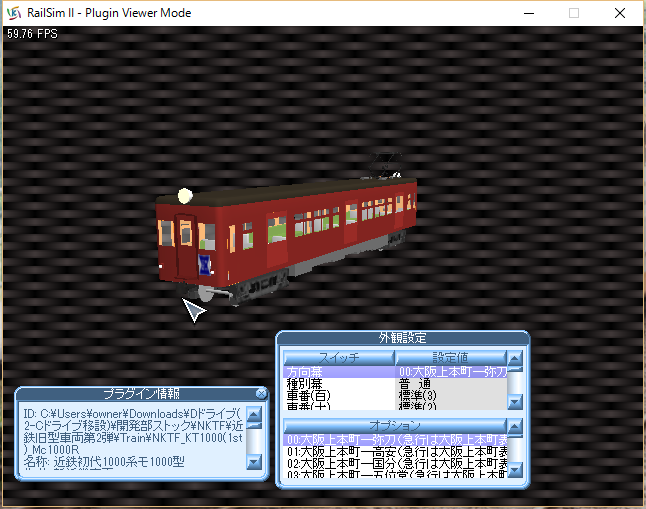Click scroll-down arrow of オプション list

click(515, 469)
